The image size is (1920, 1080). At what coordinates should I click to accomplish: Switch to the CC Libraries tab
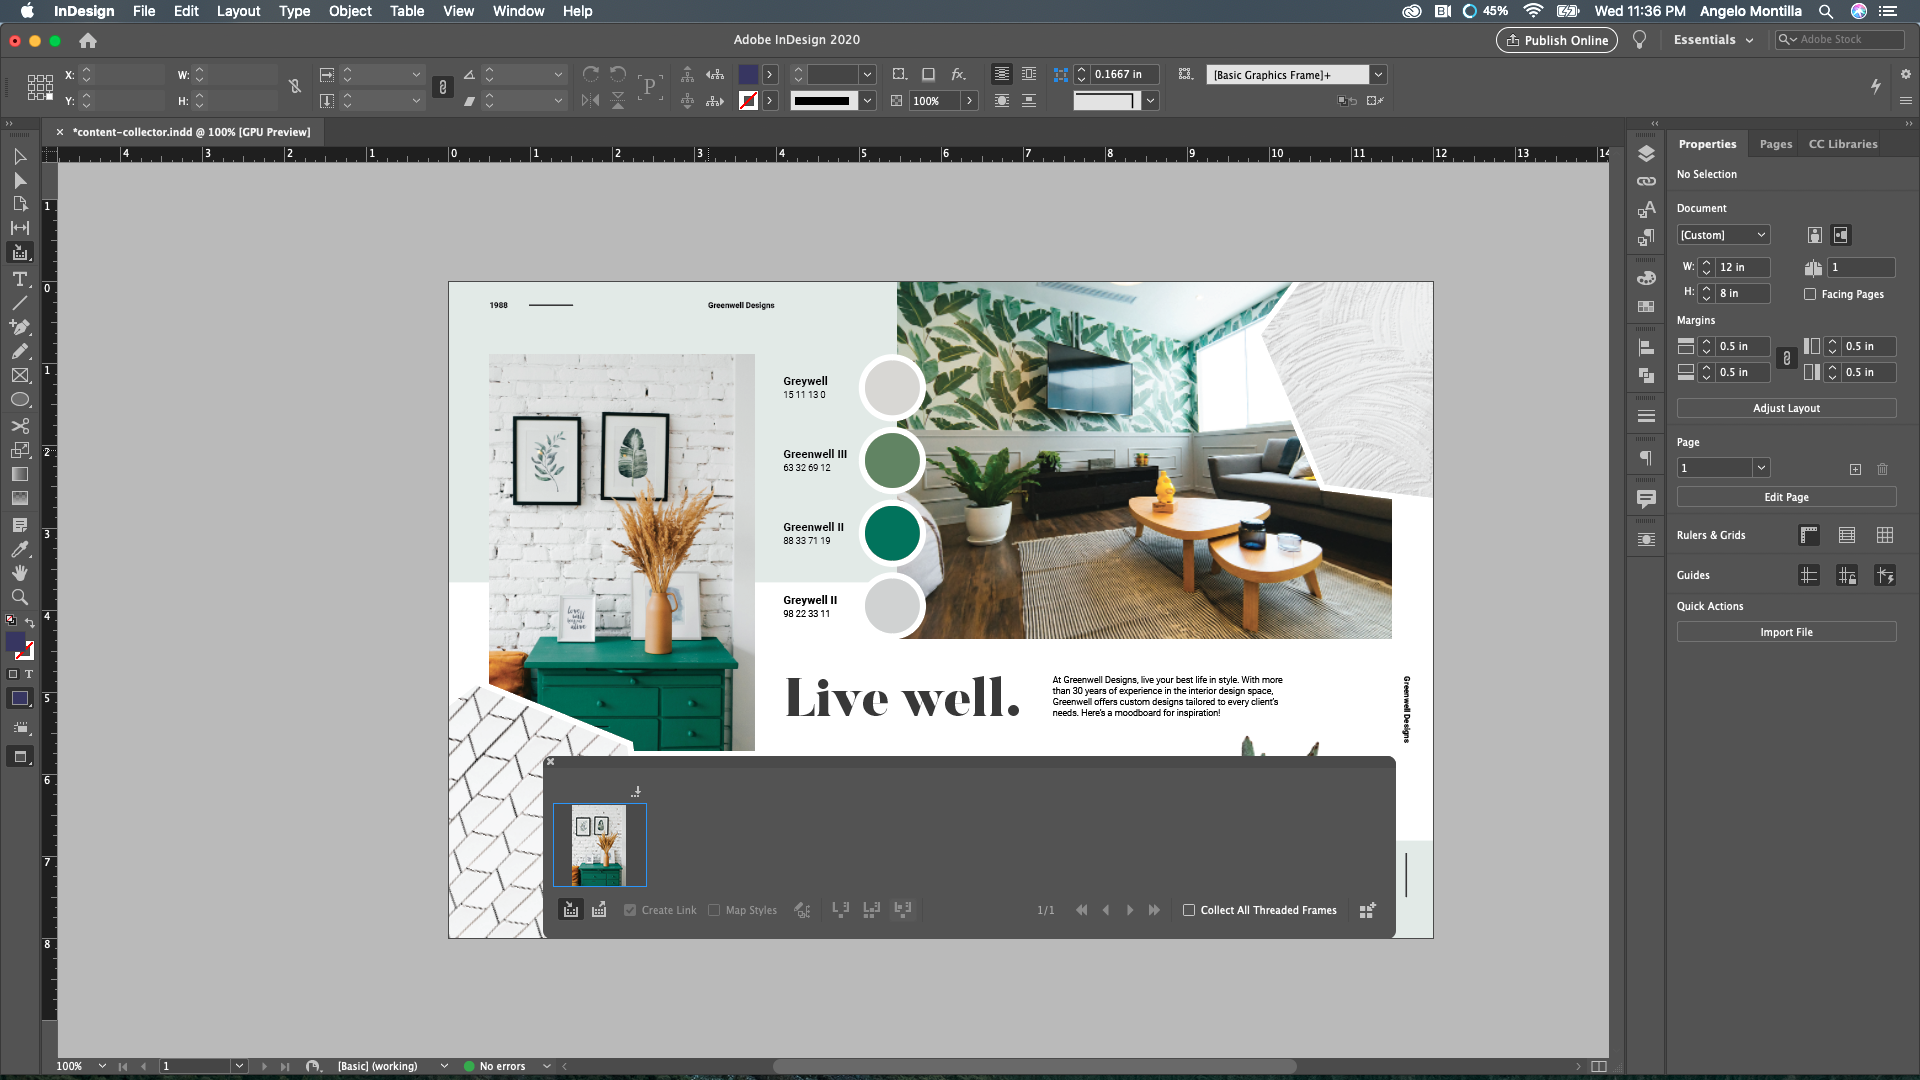pos(1843,143)
